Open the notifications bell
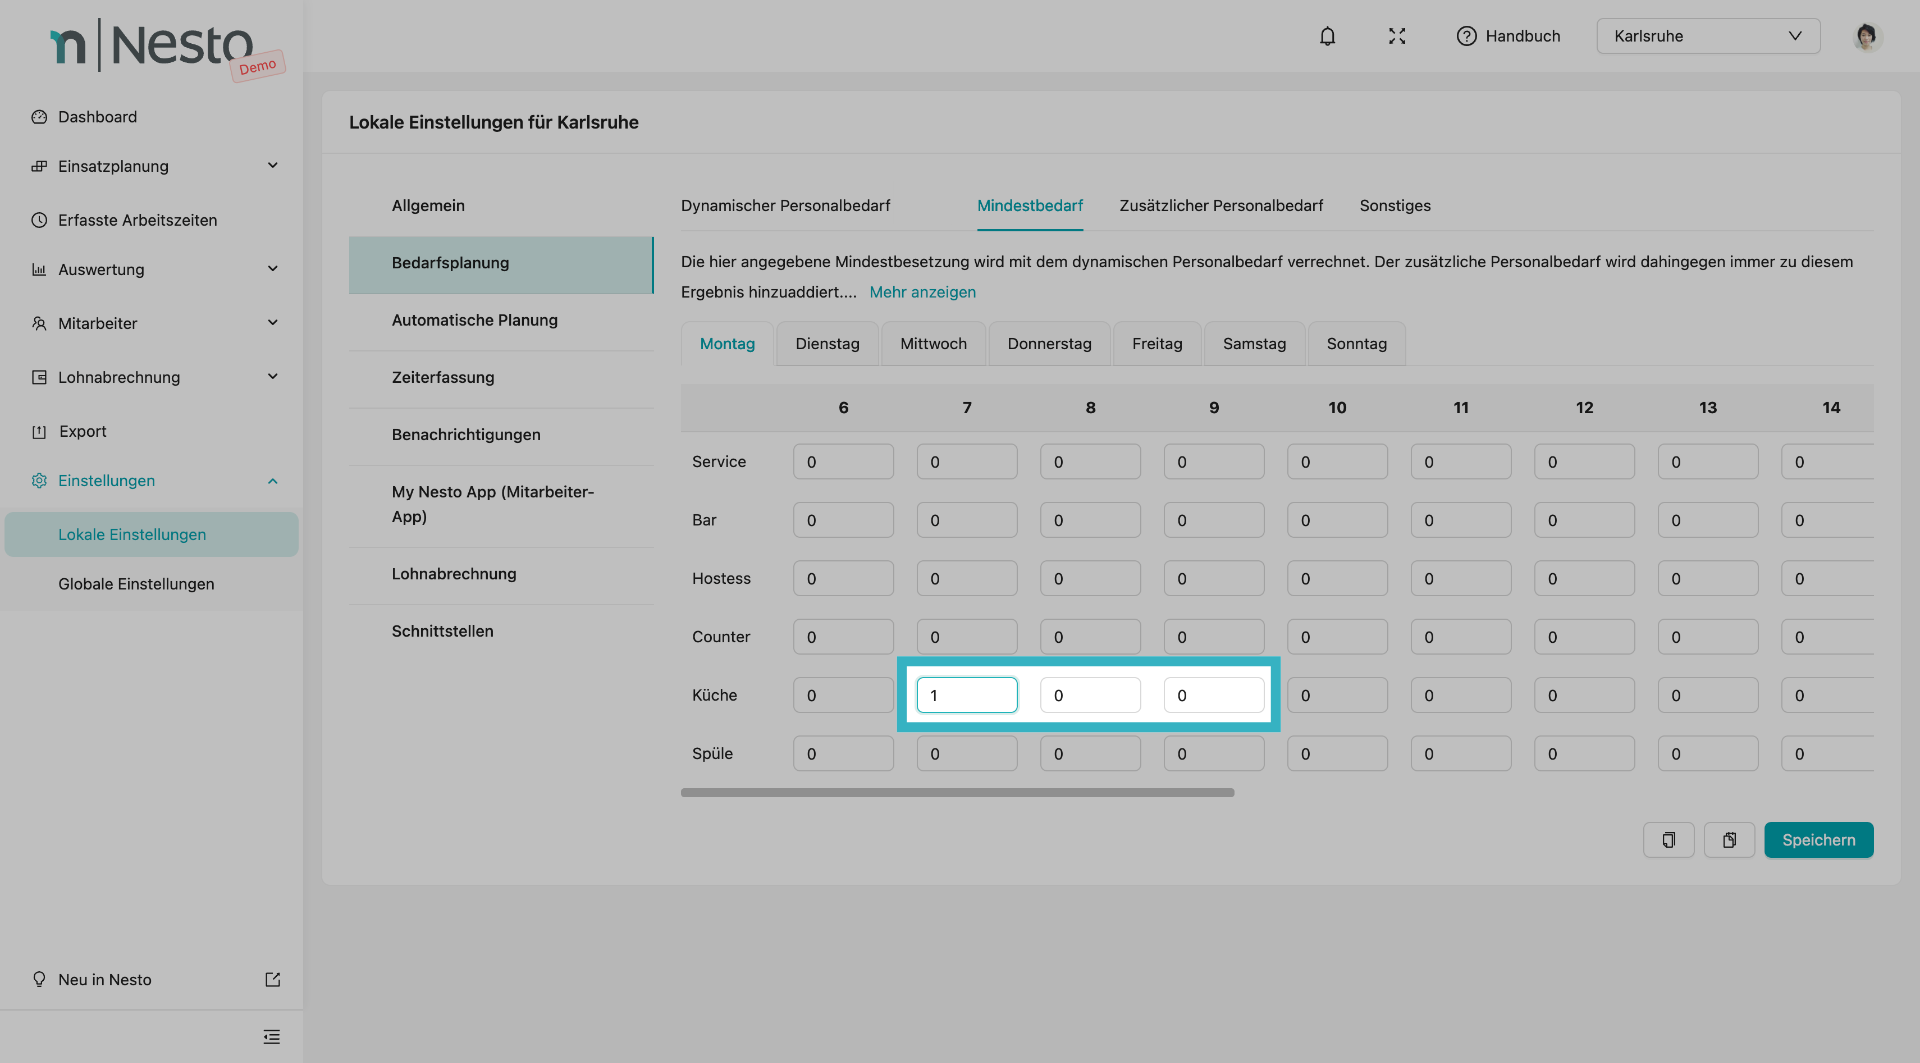 tap(1327, 36)
